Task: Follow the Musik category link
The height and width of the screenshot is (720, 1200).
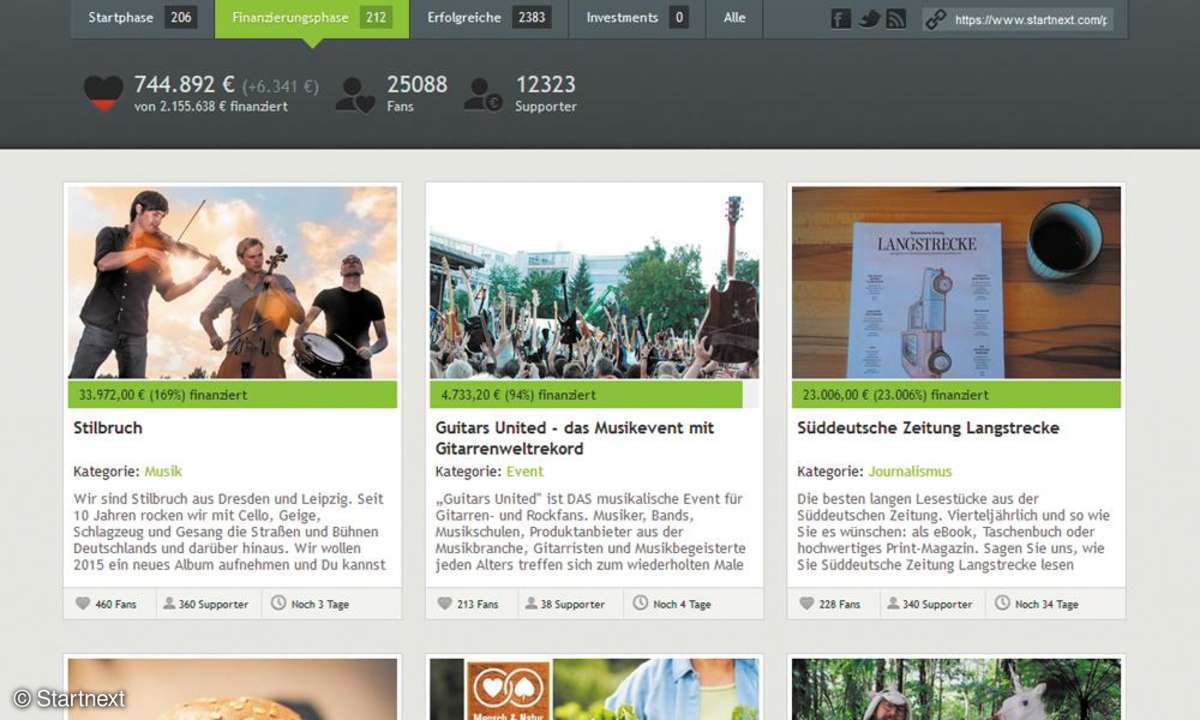Action: (x=163, y=471)
